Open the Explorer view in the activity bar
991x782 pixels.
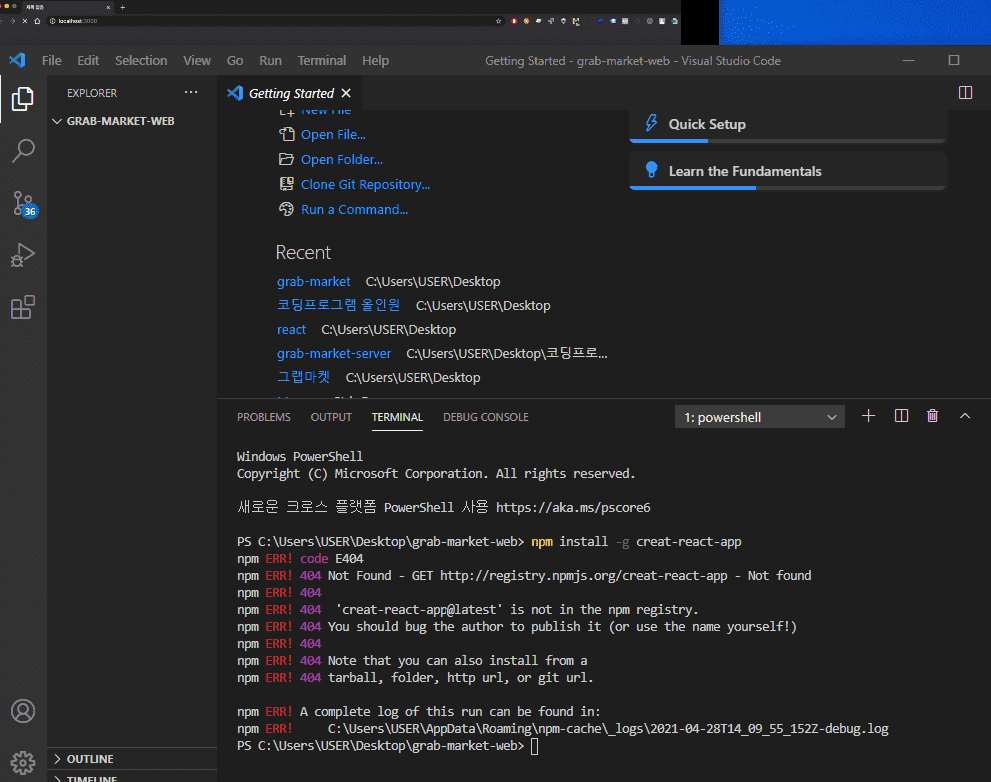[23, 99]
